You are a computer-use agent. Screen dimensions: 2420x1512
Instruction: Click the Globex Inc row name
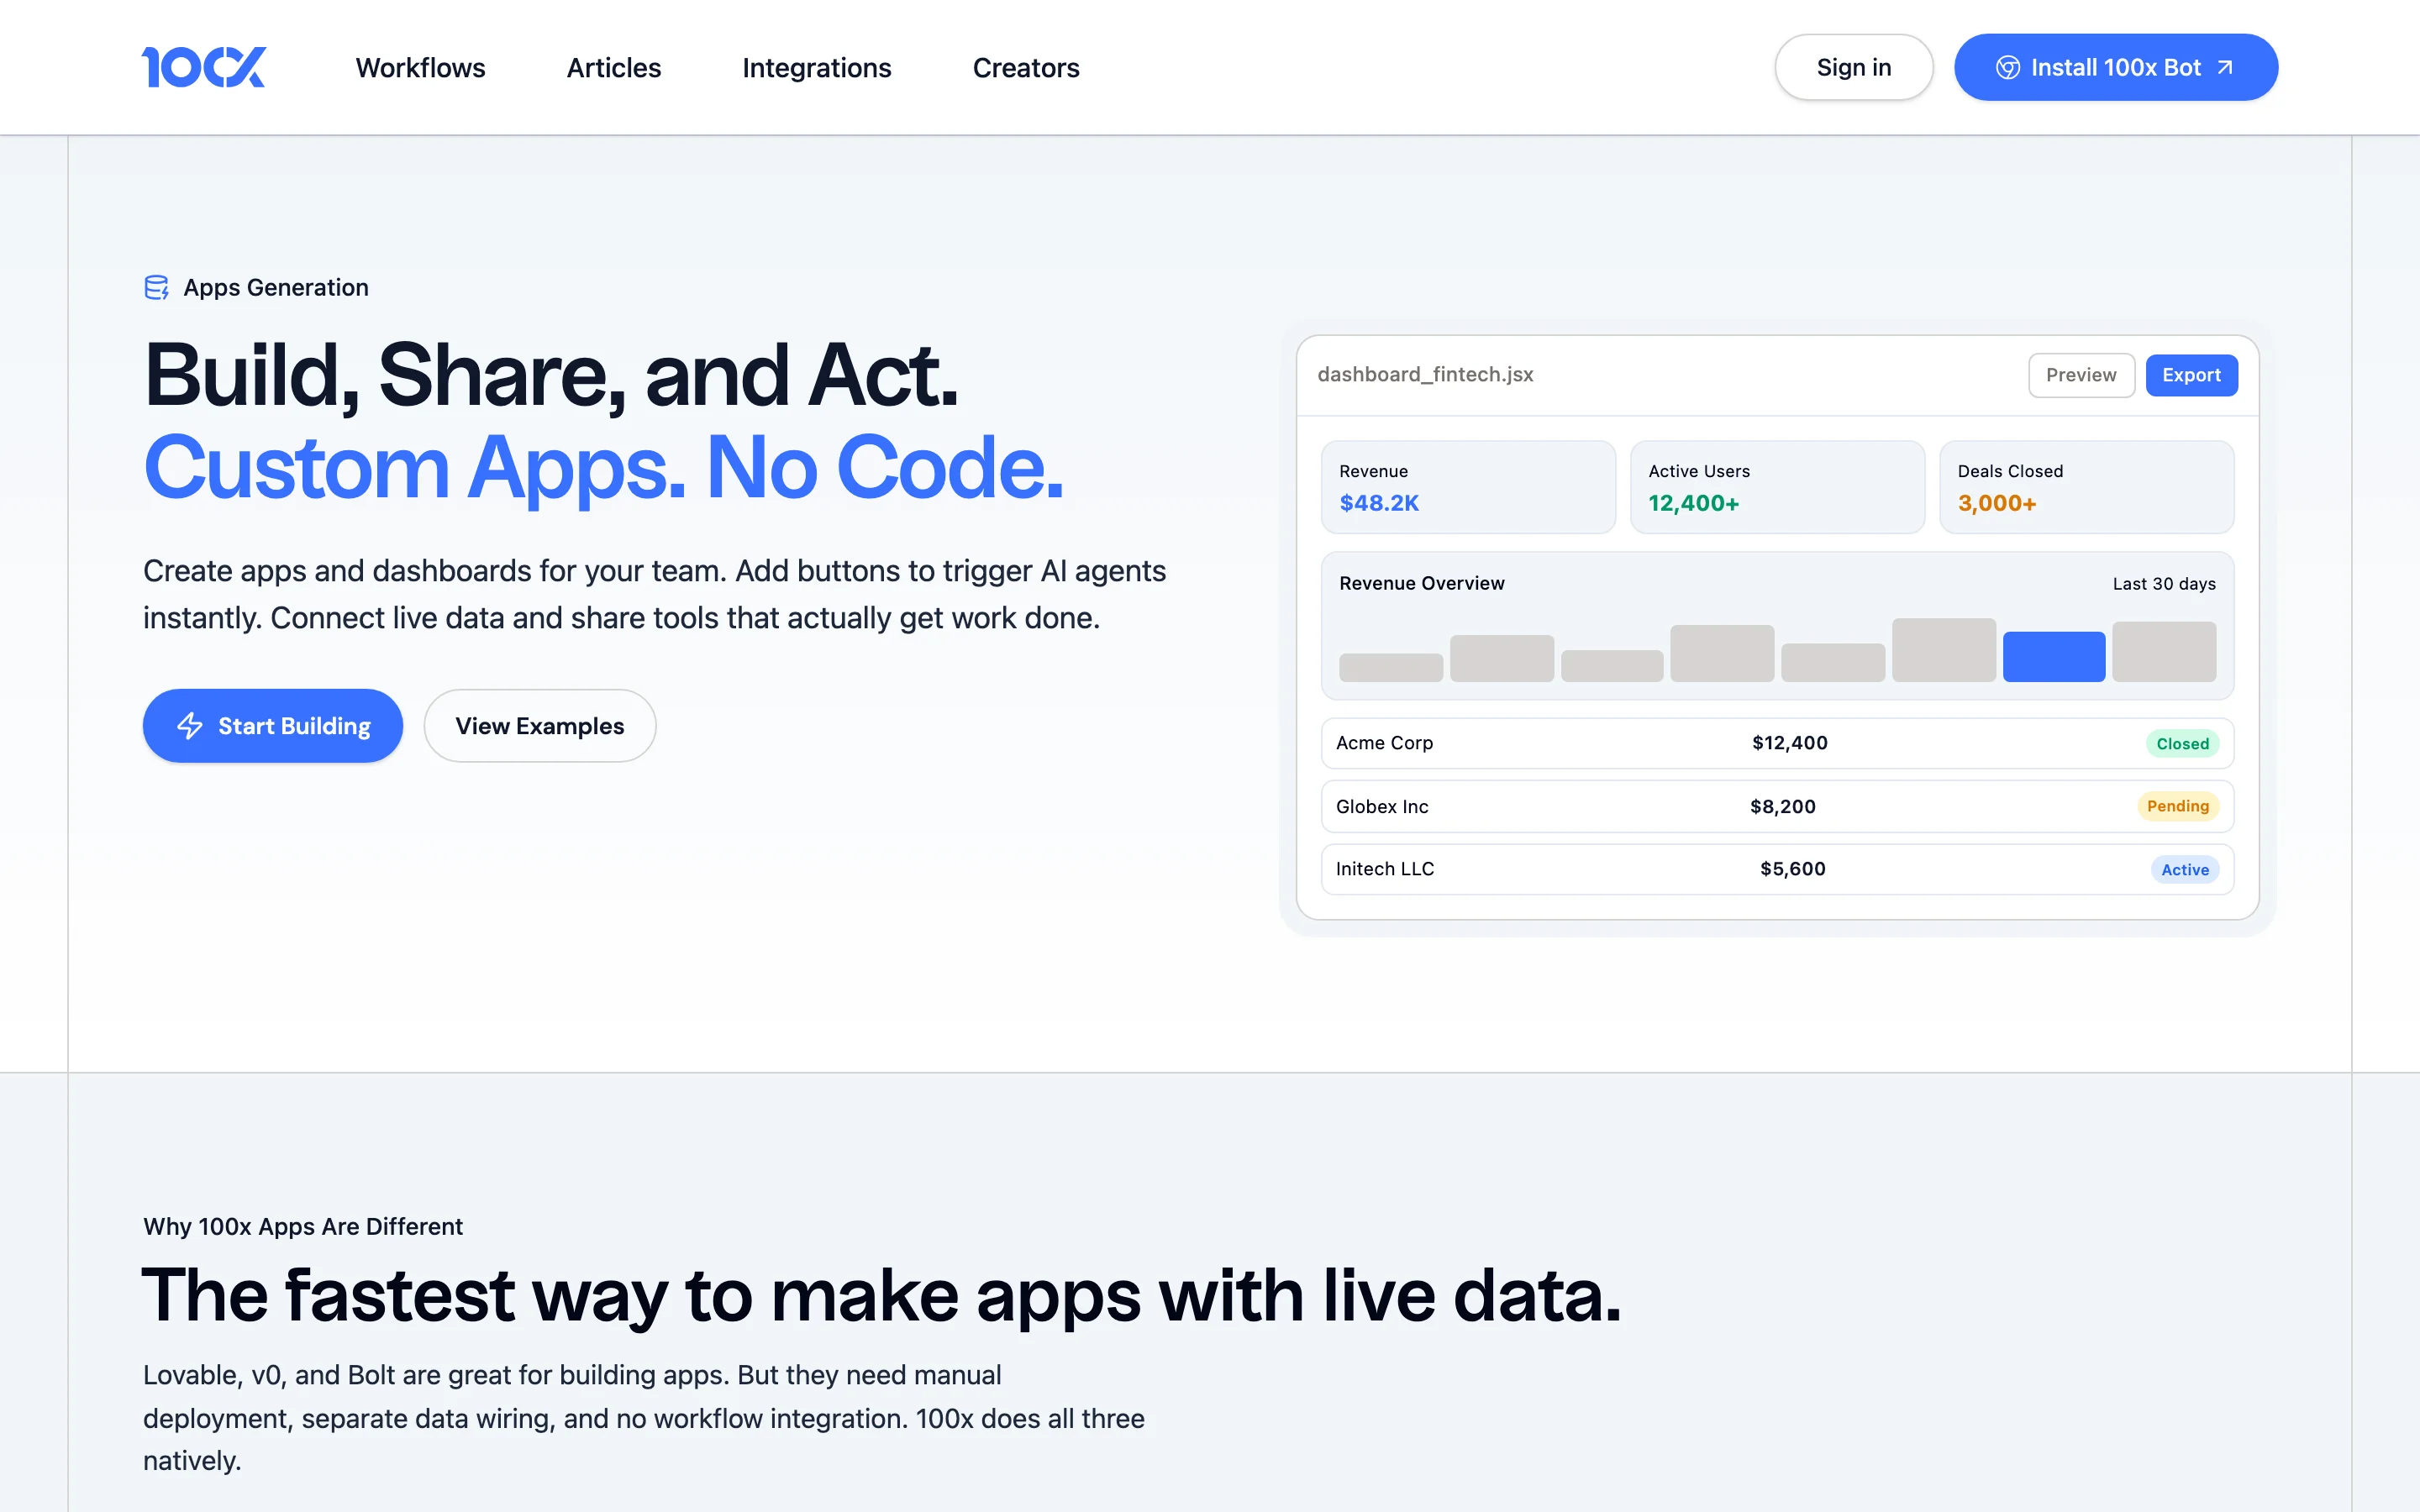point(1382,807)
